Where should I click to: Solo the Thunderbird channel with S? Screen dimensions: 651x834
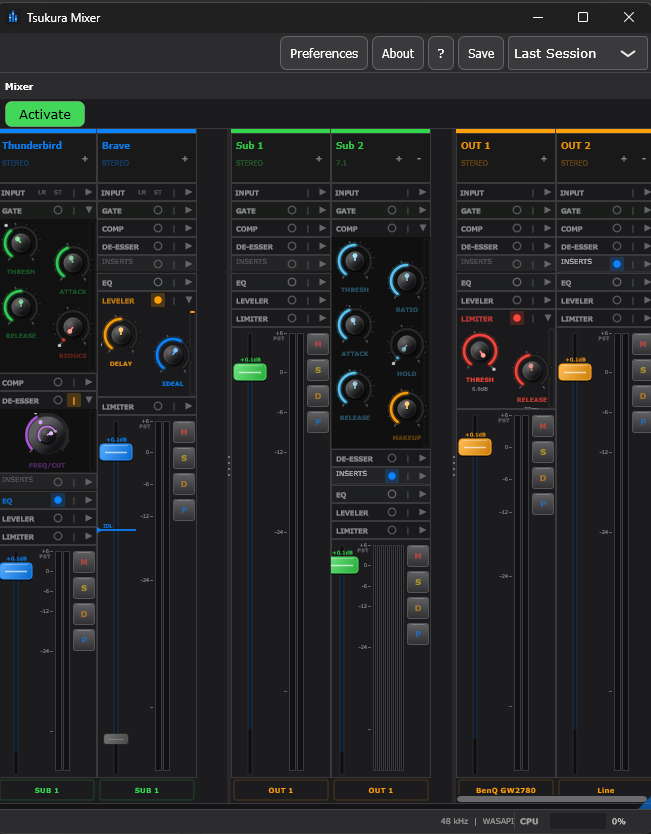(84, 588)
